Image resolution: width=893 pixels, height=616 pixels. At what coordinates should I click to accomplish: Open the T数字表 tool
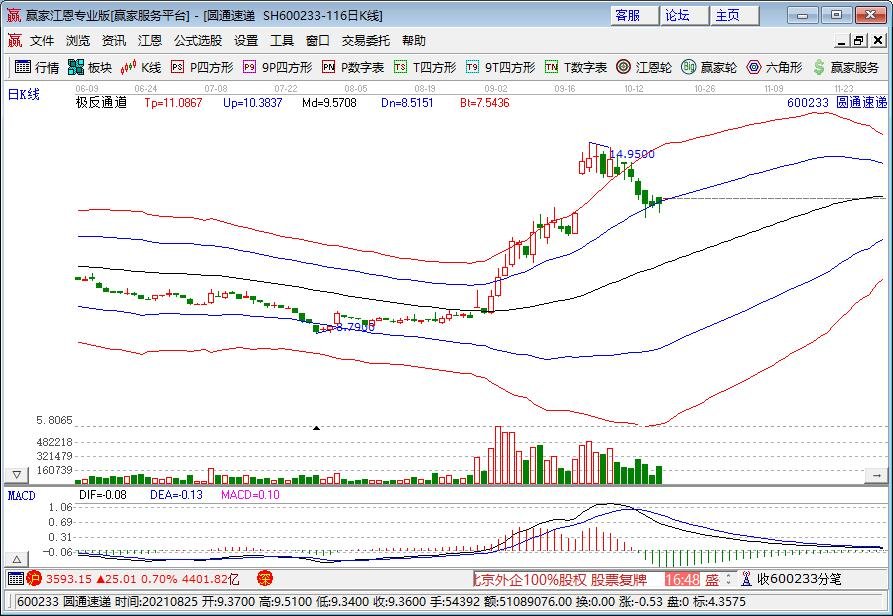576,67
